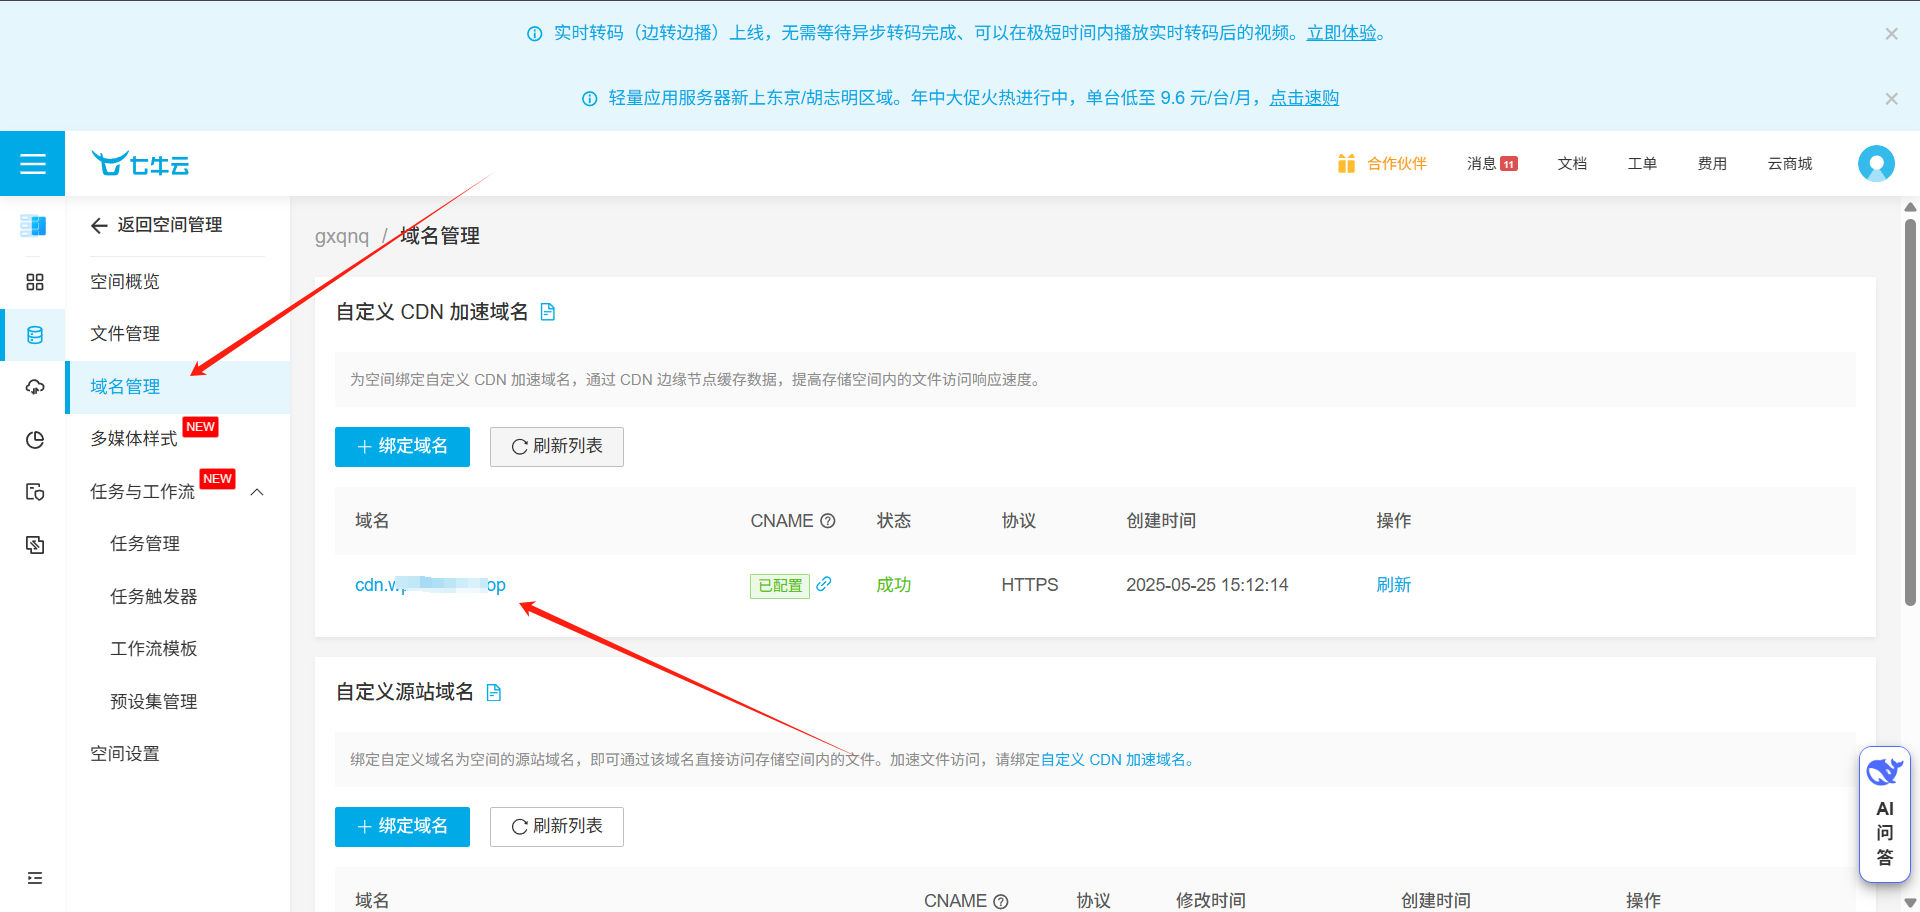
Task: Open 空间设置 menu item
Action: coord(125,754)
